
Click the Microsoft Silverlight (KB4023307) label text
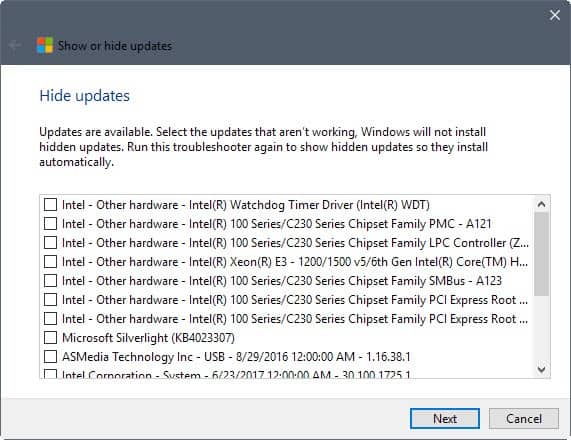[x=148, y=338]
